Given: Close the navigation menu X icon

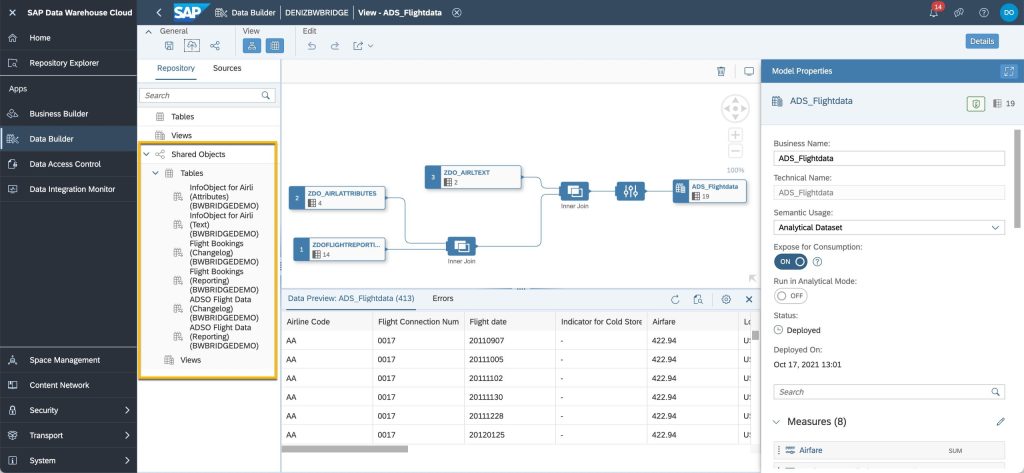Looking at the screenshot, I should [12, 12].
